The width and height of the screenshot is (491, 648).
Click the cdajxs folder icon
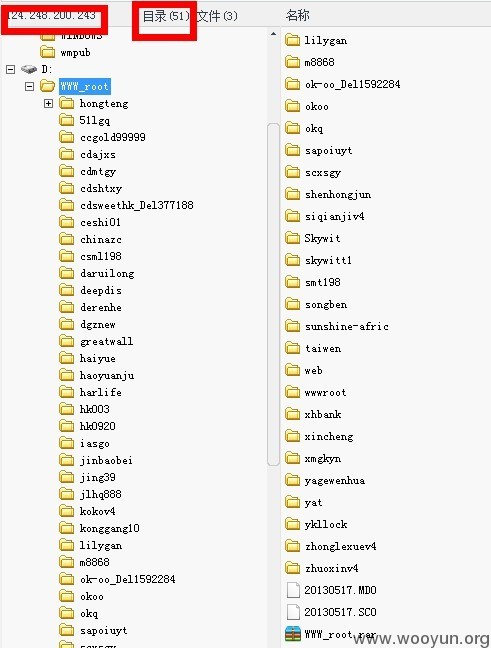67,154
